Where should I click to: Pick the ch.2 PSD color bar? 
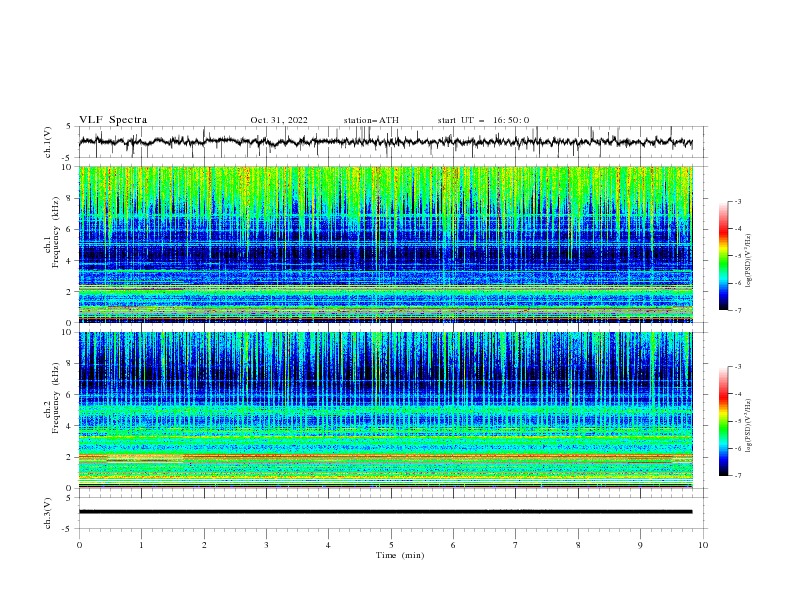pyautogui.click(x=723, y=421)
